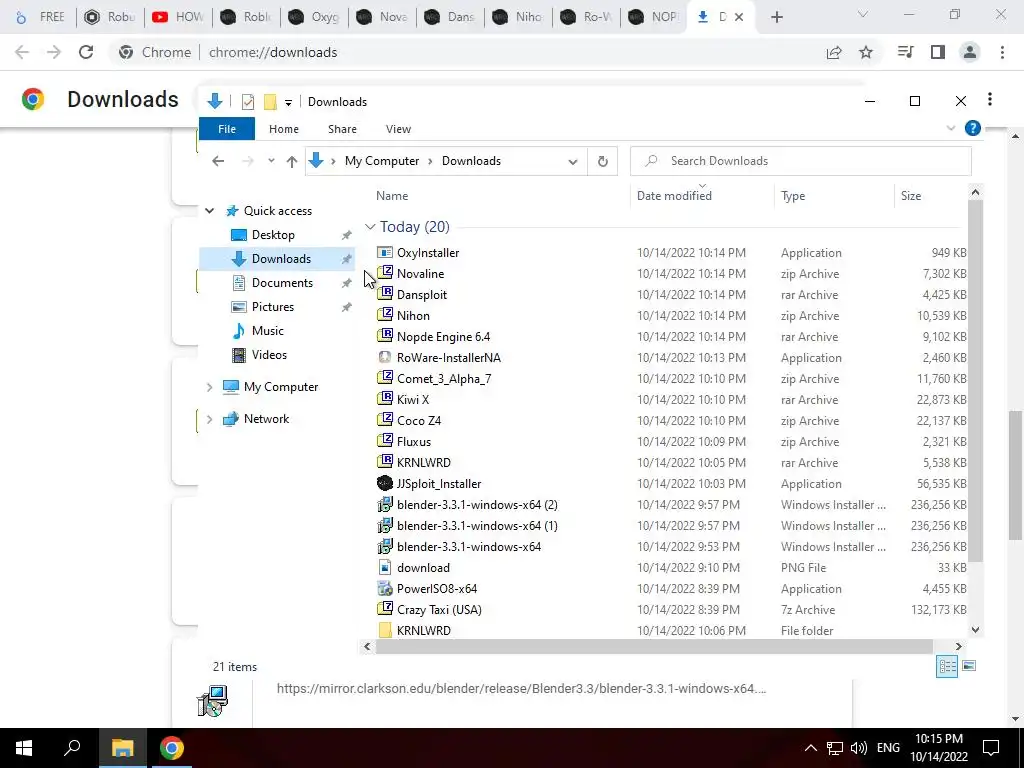
Task: Open Chrome three-dot menu
Action: coord(1002,52)
